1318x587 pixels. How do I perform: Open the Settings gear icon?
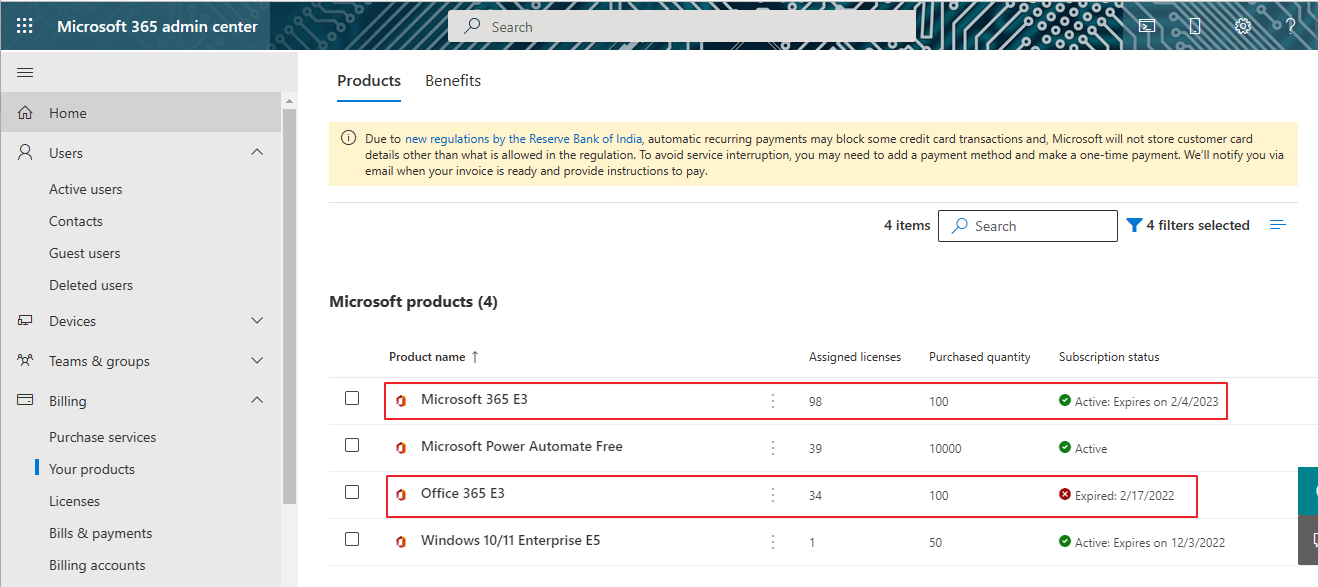tap(1243, 26)
